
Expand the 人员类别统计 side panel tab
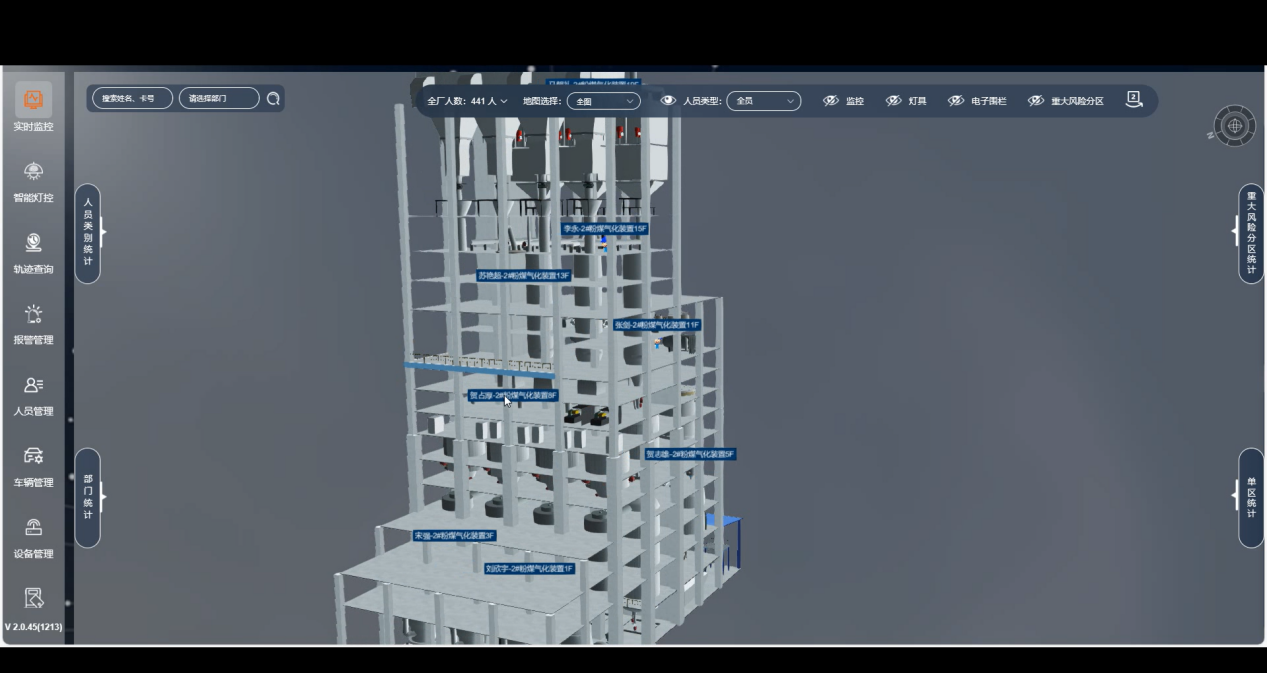pyautogui.click(x=88, y=233)
